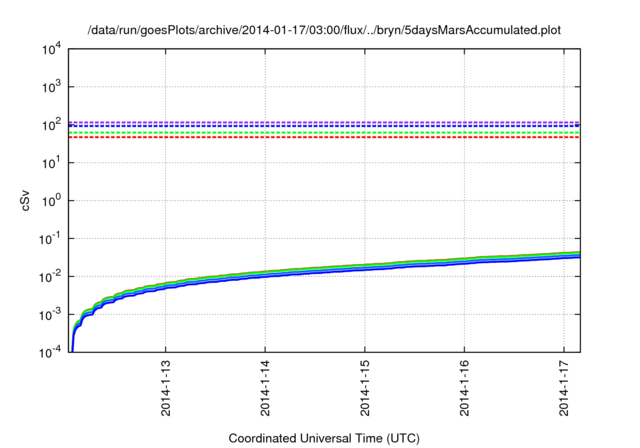Click the 10^0 y-axis tick label
Viewport: 640px width, 448px height.
pos(51,201)
